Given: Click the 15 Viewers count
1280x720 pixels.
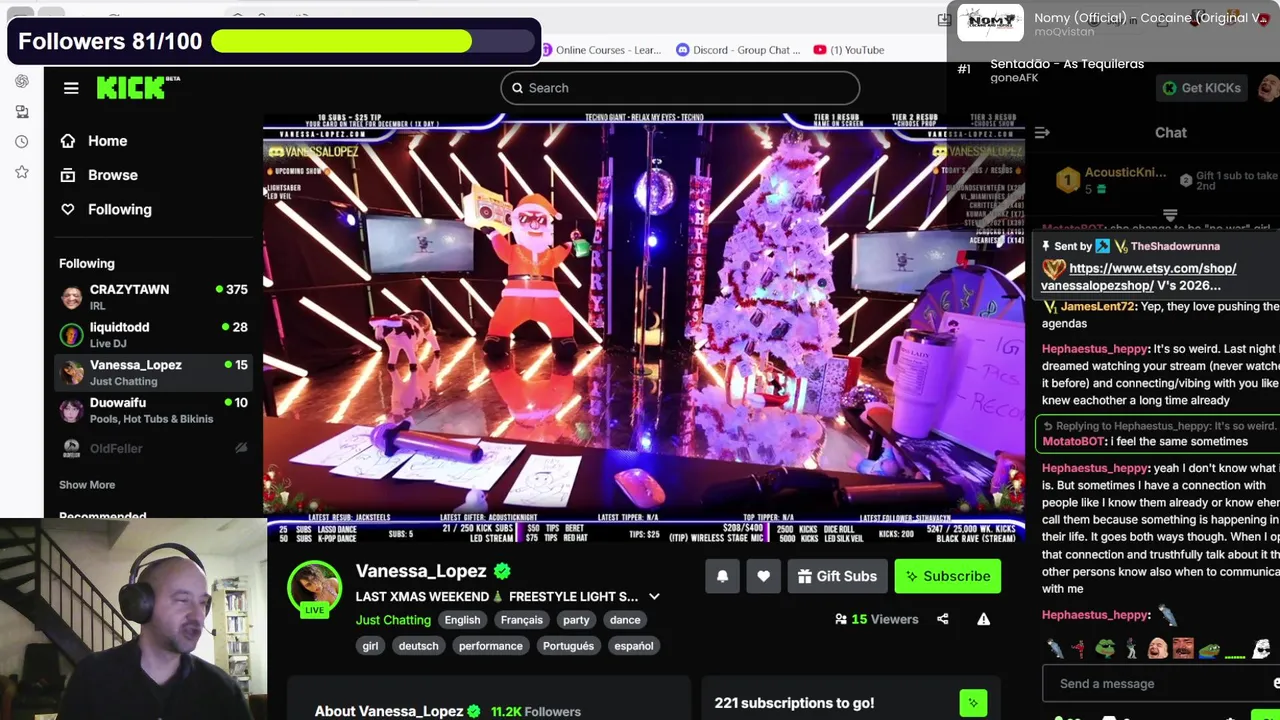Looking at the screenshot, I should pyautogui.click(x=876, y=619).
